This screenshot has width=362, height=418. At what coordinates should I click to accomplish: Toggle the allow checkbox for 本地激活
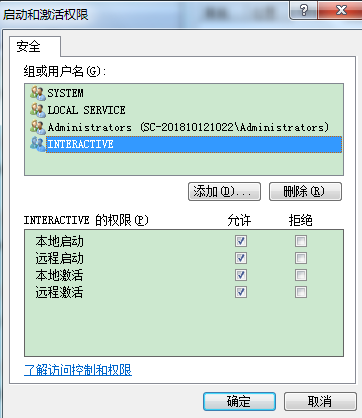pos(241,275)
